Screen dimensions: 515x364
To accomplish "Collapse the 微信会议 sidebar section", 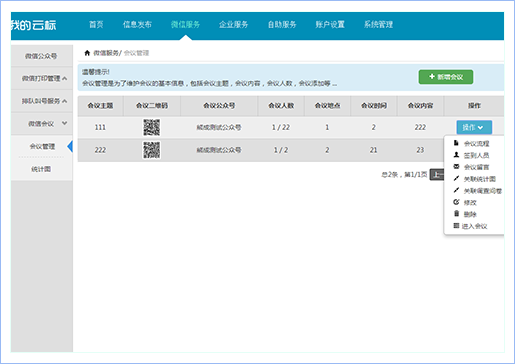I will click(41, 124).
